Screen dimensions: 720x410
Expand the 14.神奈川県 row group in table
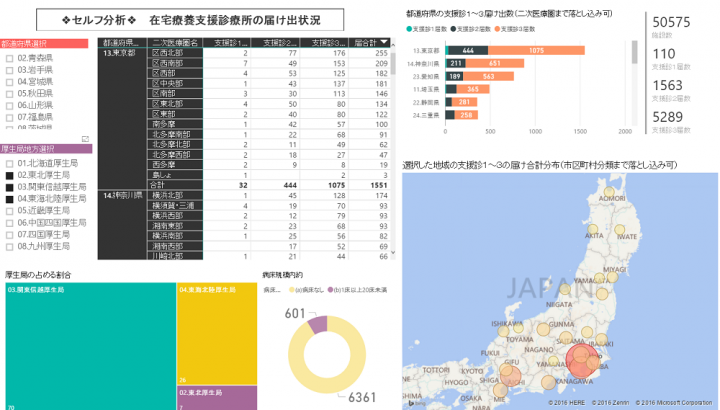click(122, 196)
